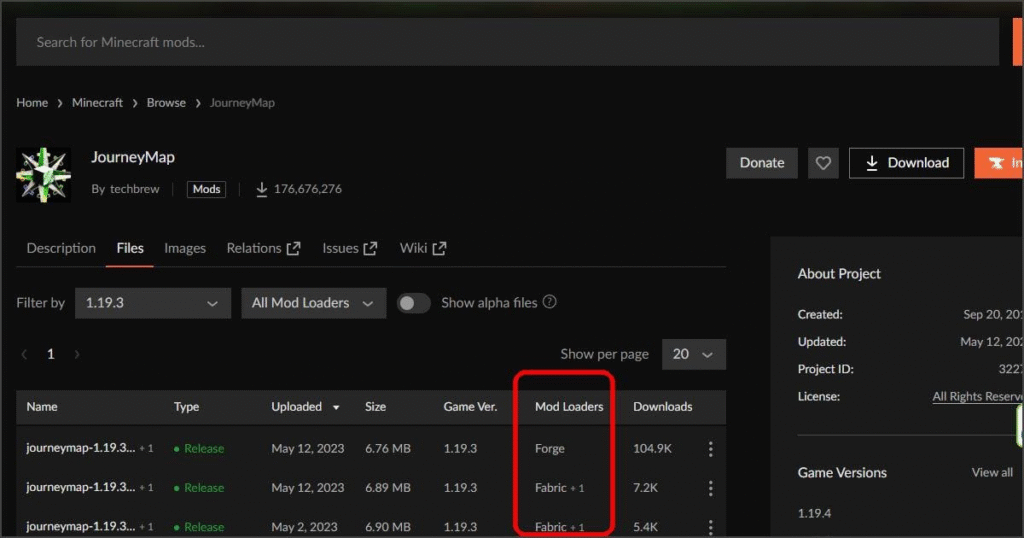This screenshot has height=538, width=1024.
Task: Click the Forge mod loader cell
Action: pyautogui.click(x=550, y=449)
